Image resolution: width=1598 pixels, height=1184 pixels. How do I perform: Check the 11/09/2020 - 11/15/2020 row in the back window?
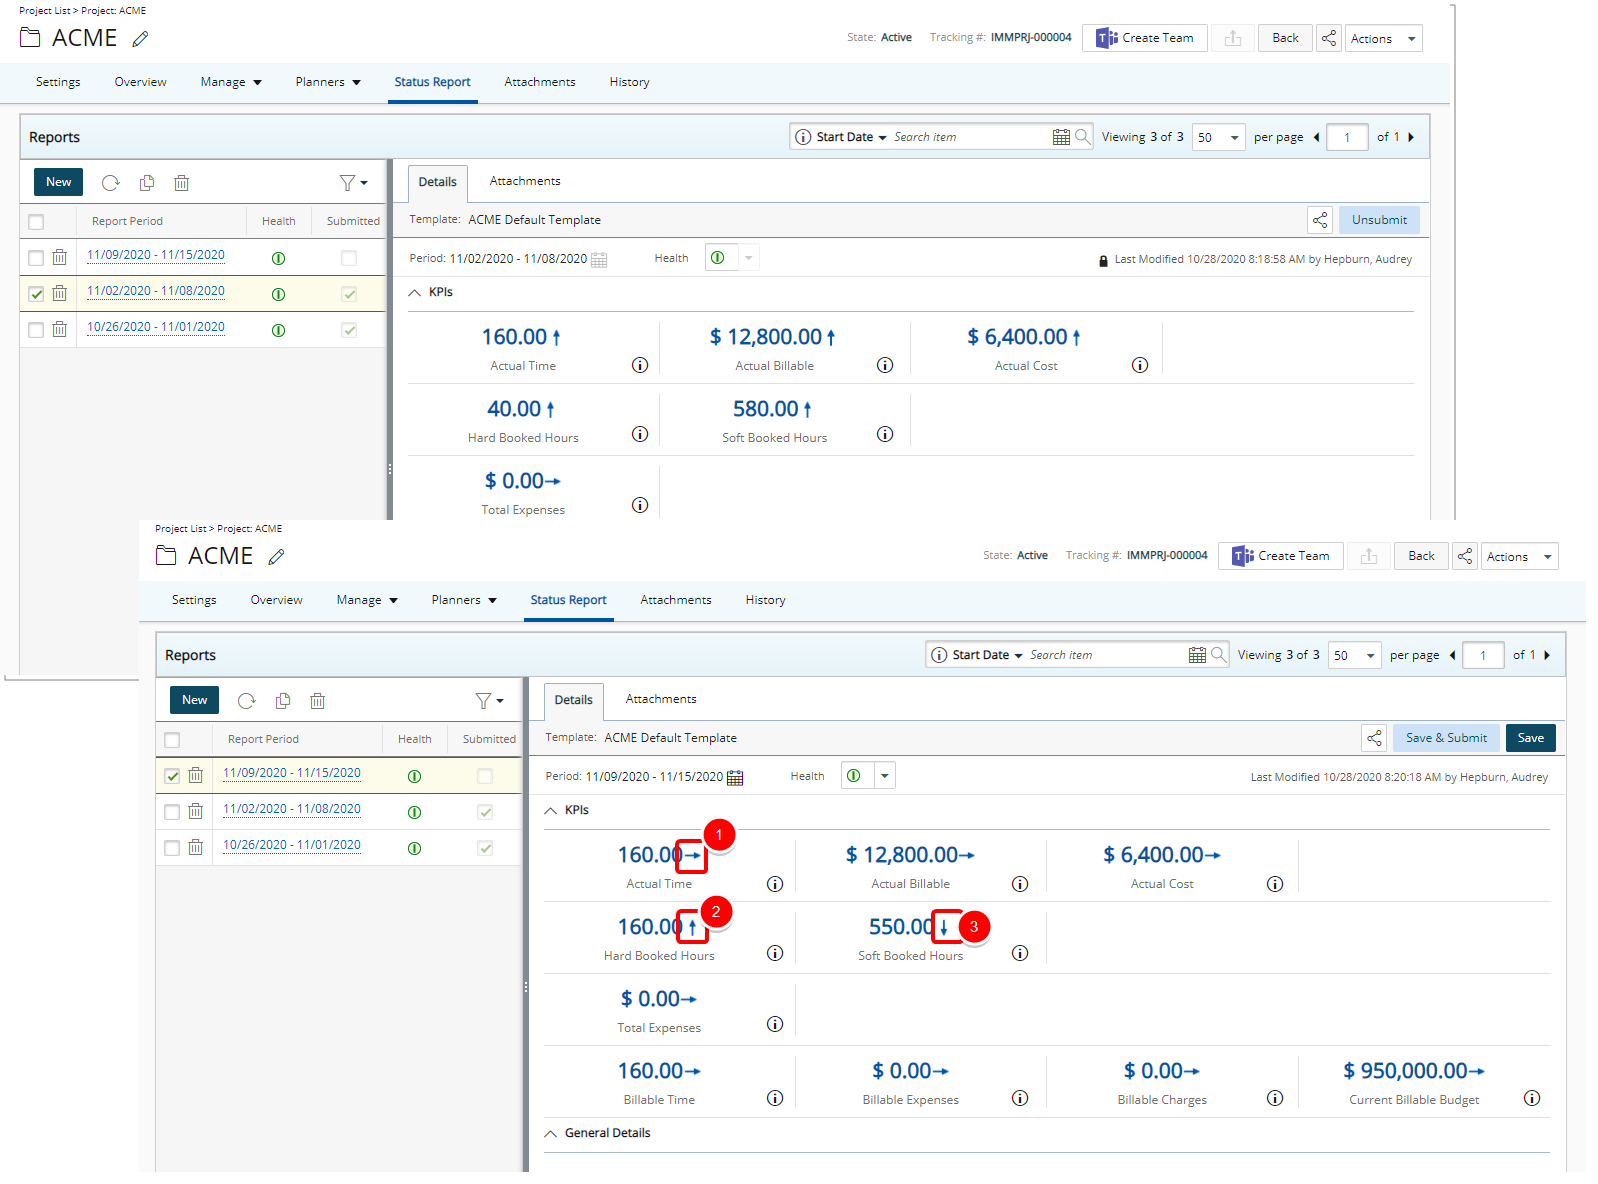pyautogui.click(x=36, y=258)
